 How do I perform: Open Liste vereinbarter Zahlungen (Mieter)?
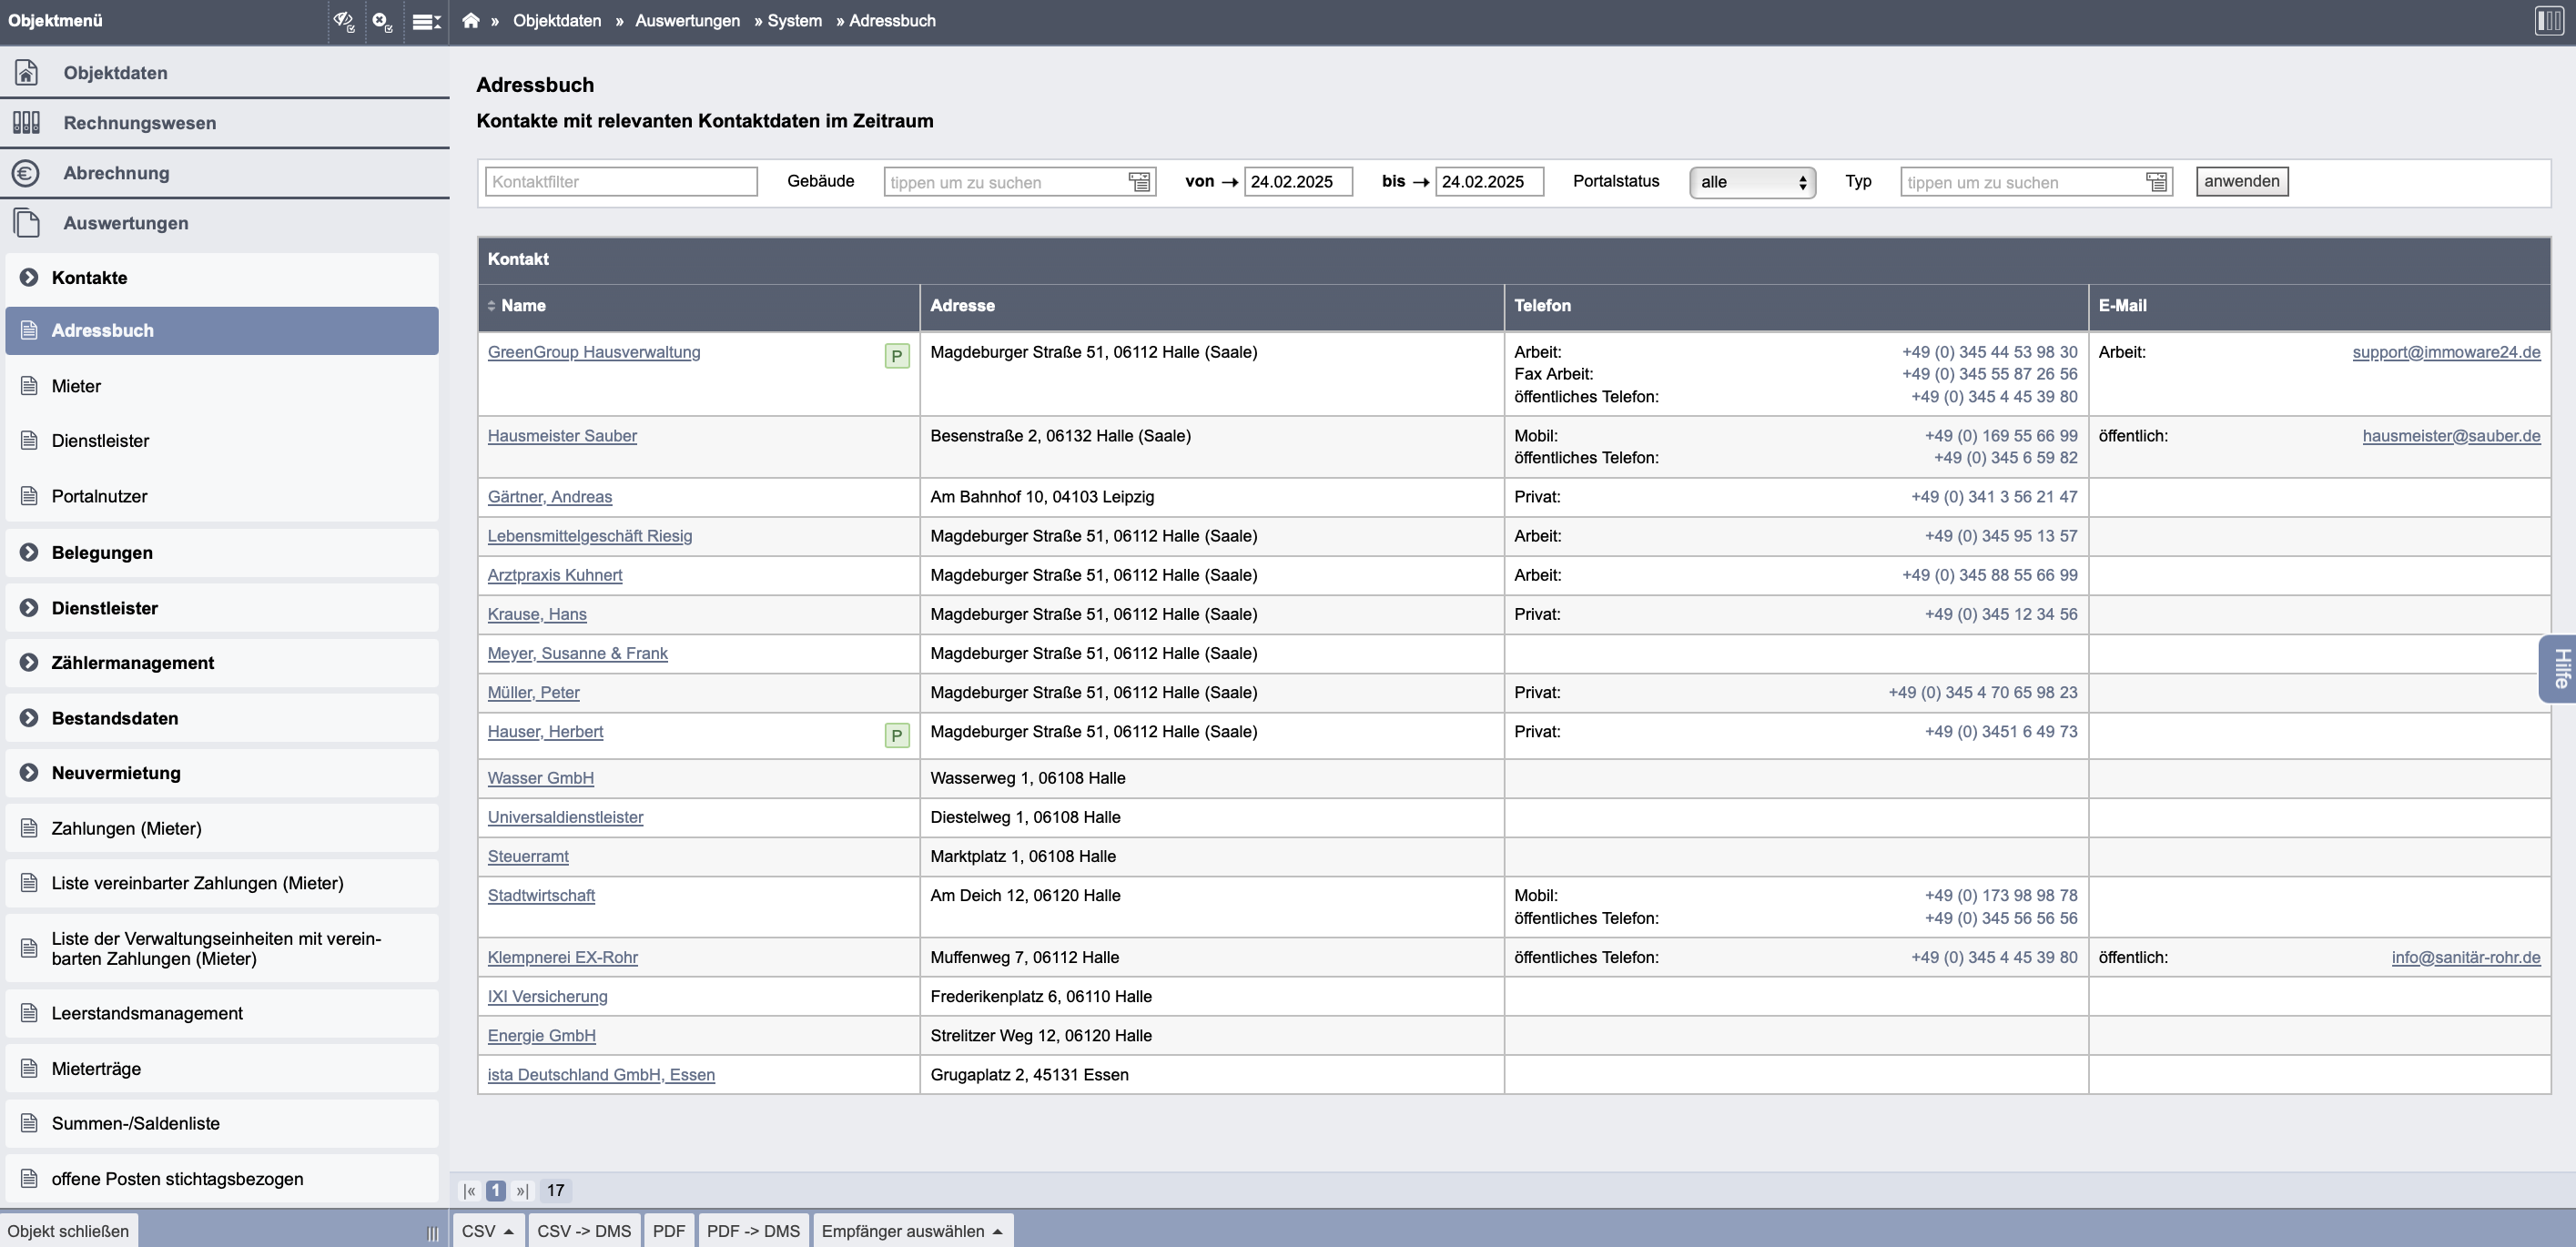tap(222, 883)
